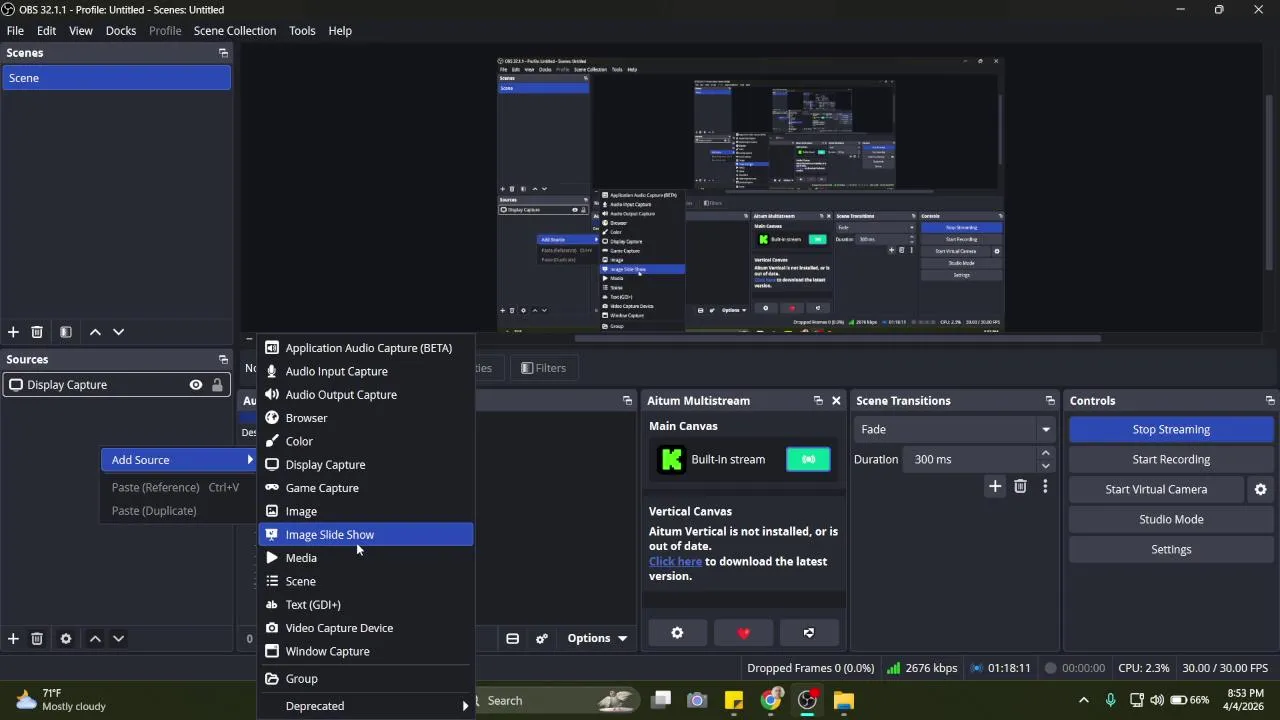Open File Explorer from taskbar
1280x720 pixels.
tap(844, 701)
